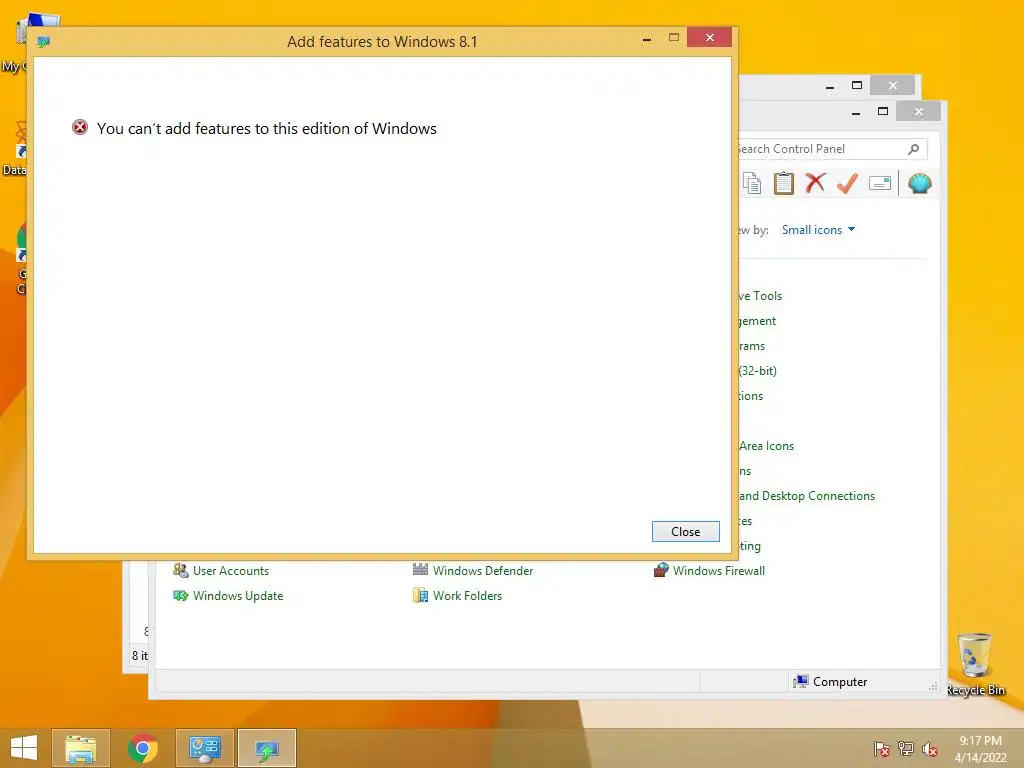Open File Explorer from the taskbar

[x=80, y=748]
